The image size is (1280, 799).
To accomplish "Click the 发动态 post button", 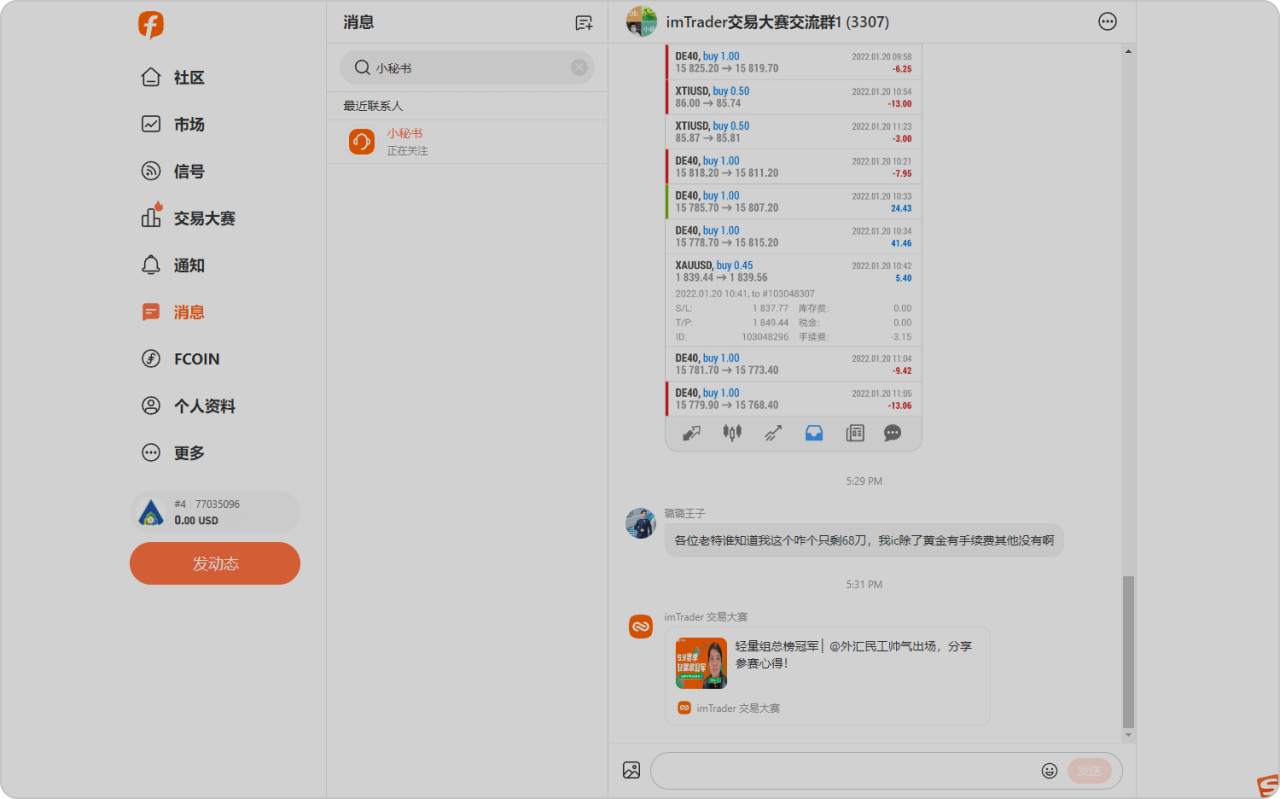I will (x=215, y=563).
